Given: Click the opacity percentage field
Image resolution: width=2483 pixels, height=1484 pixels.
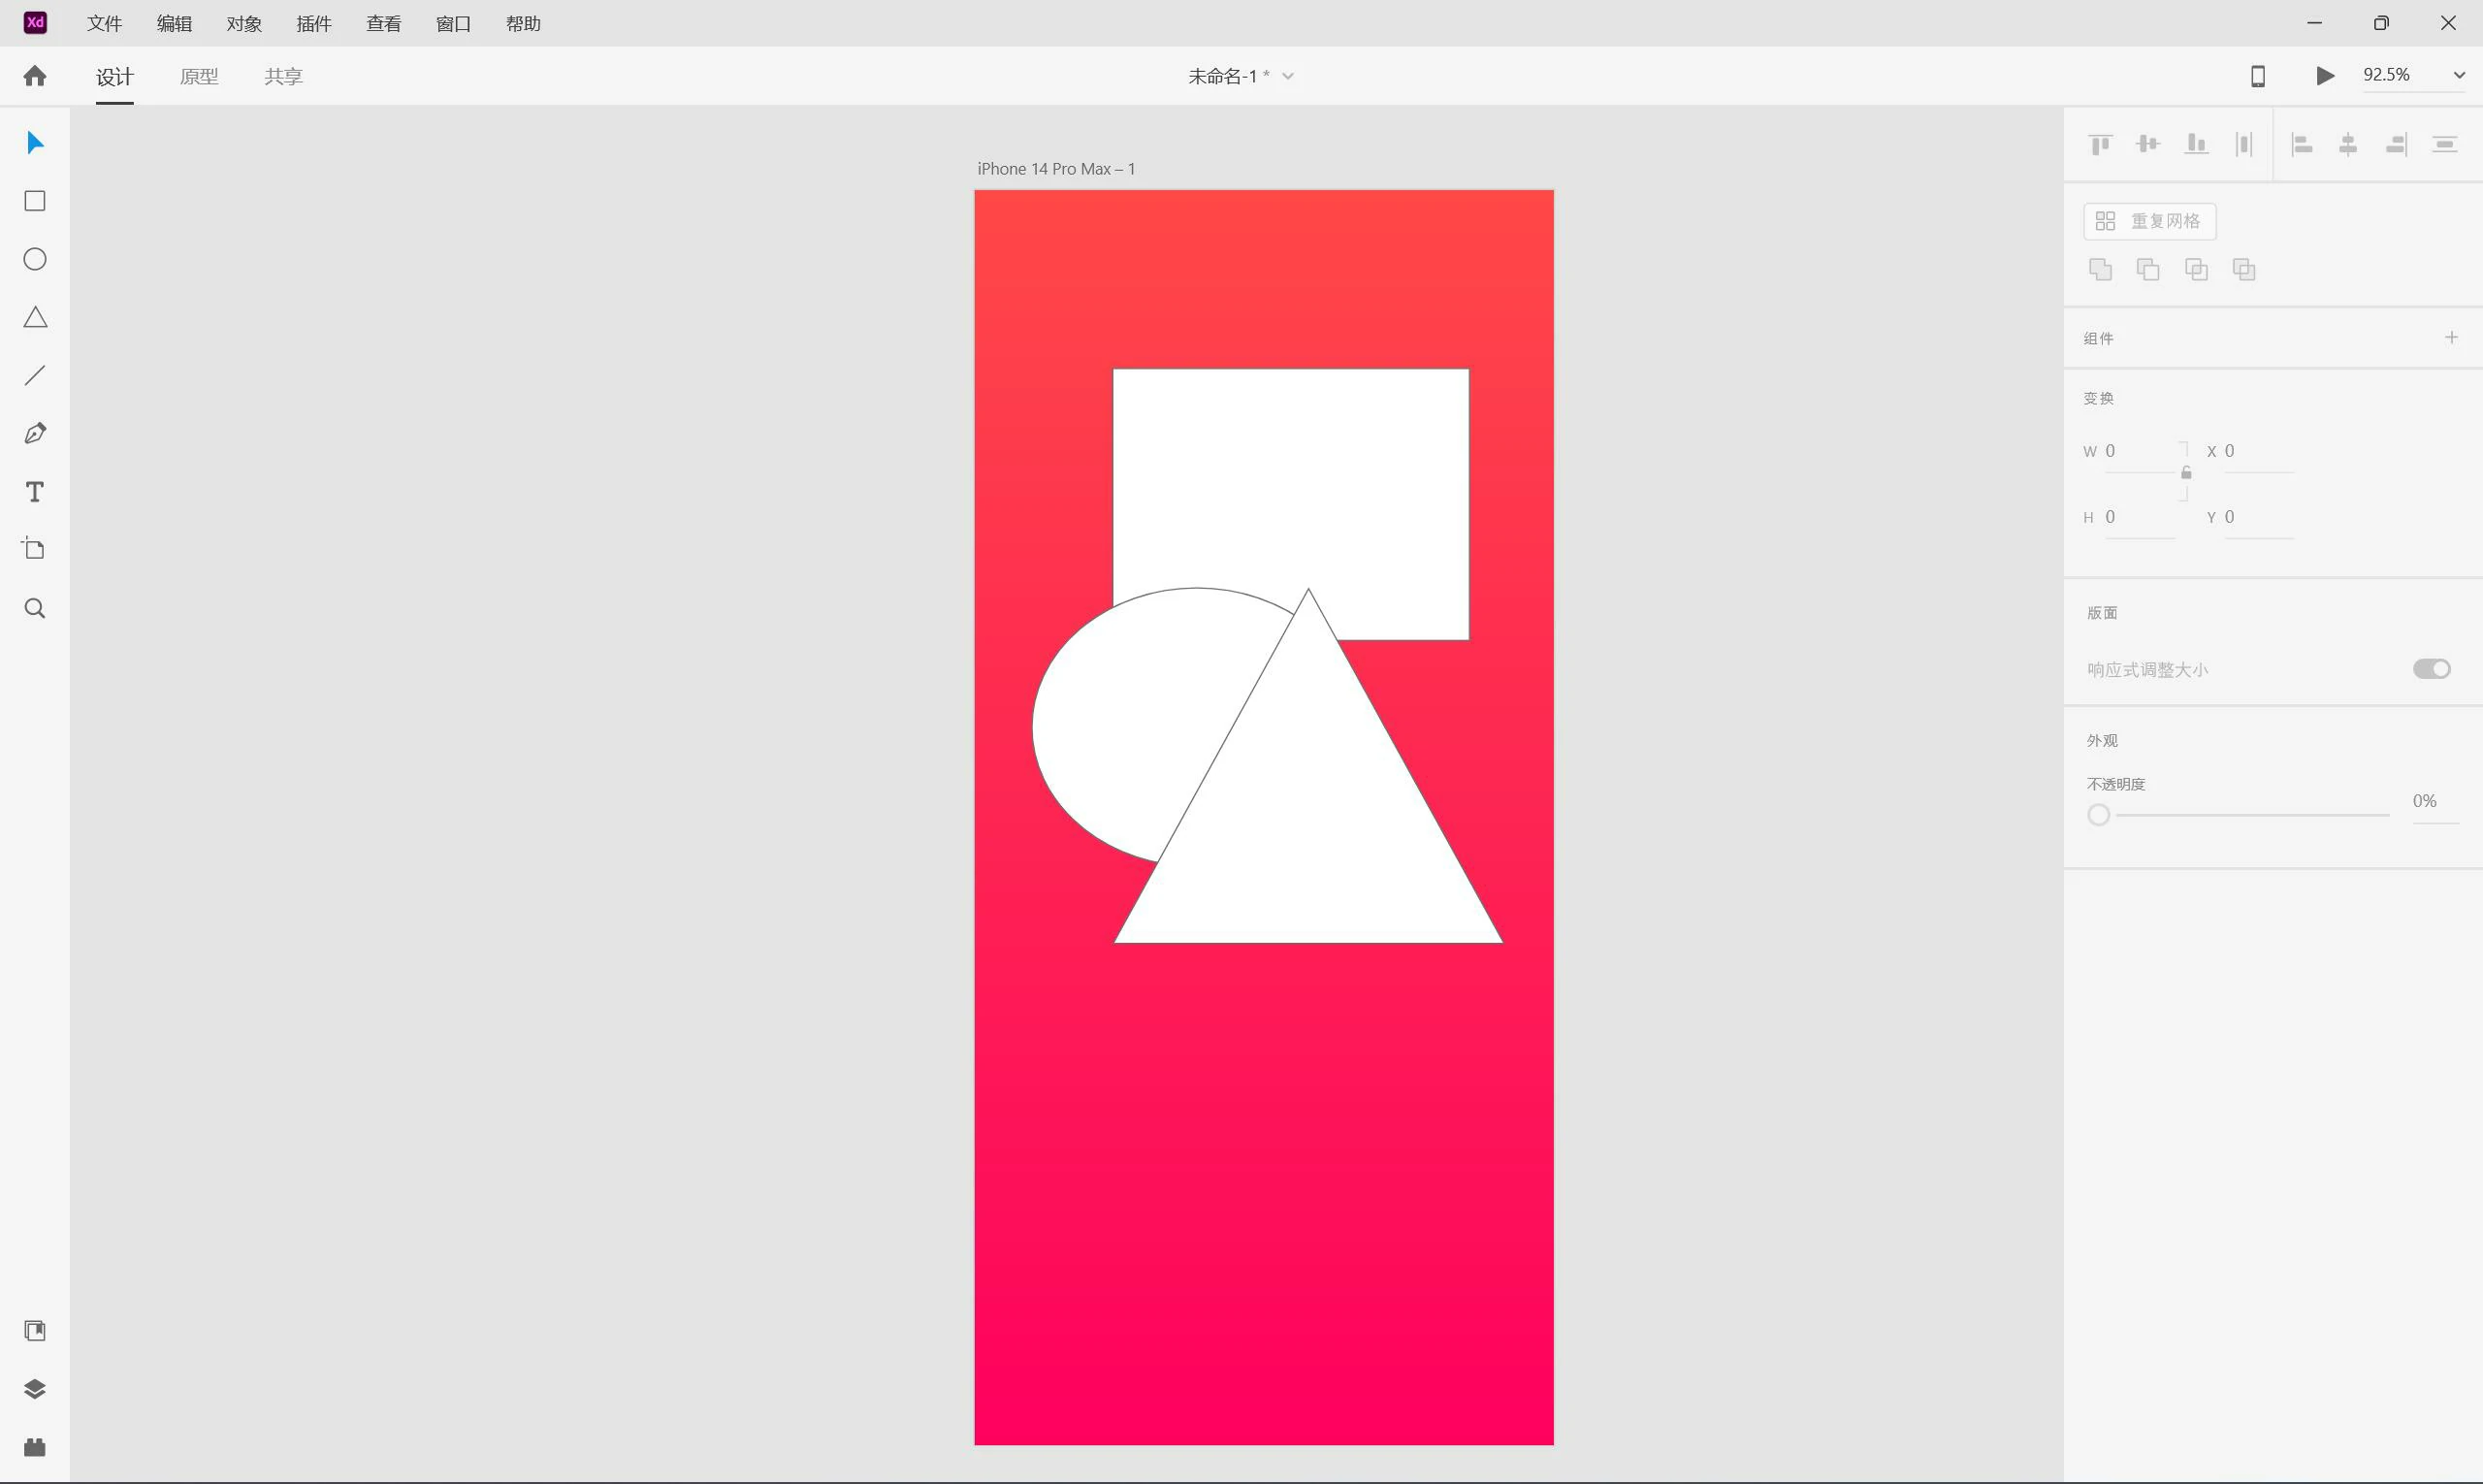Looking at the screenshot, I should (2435, 801).
